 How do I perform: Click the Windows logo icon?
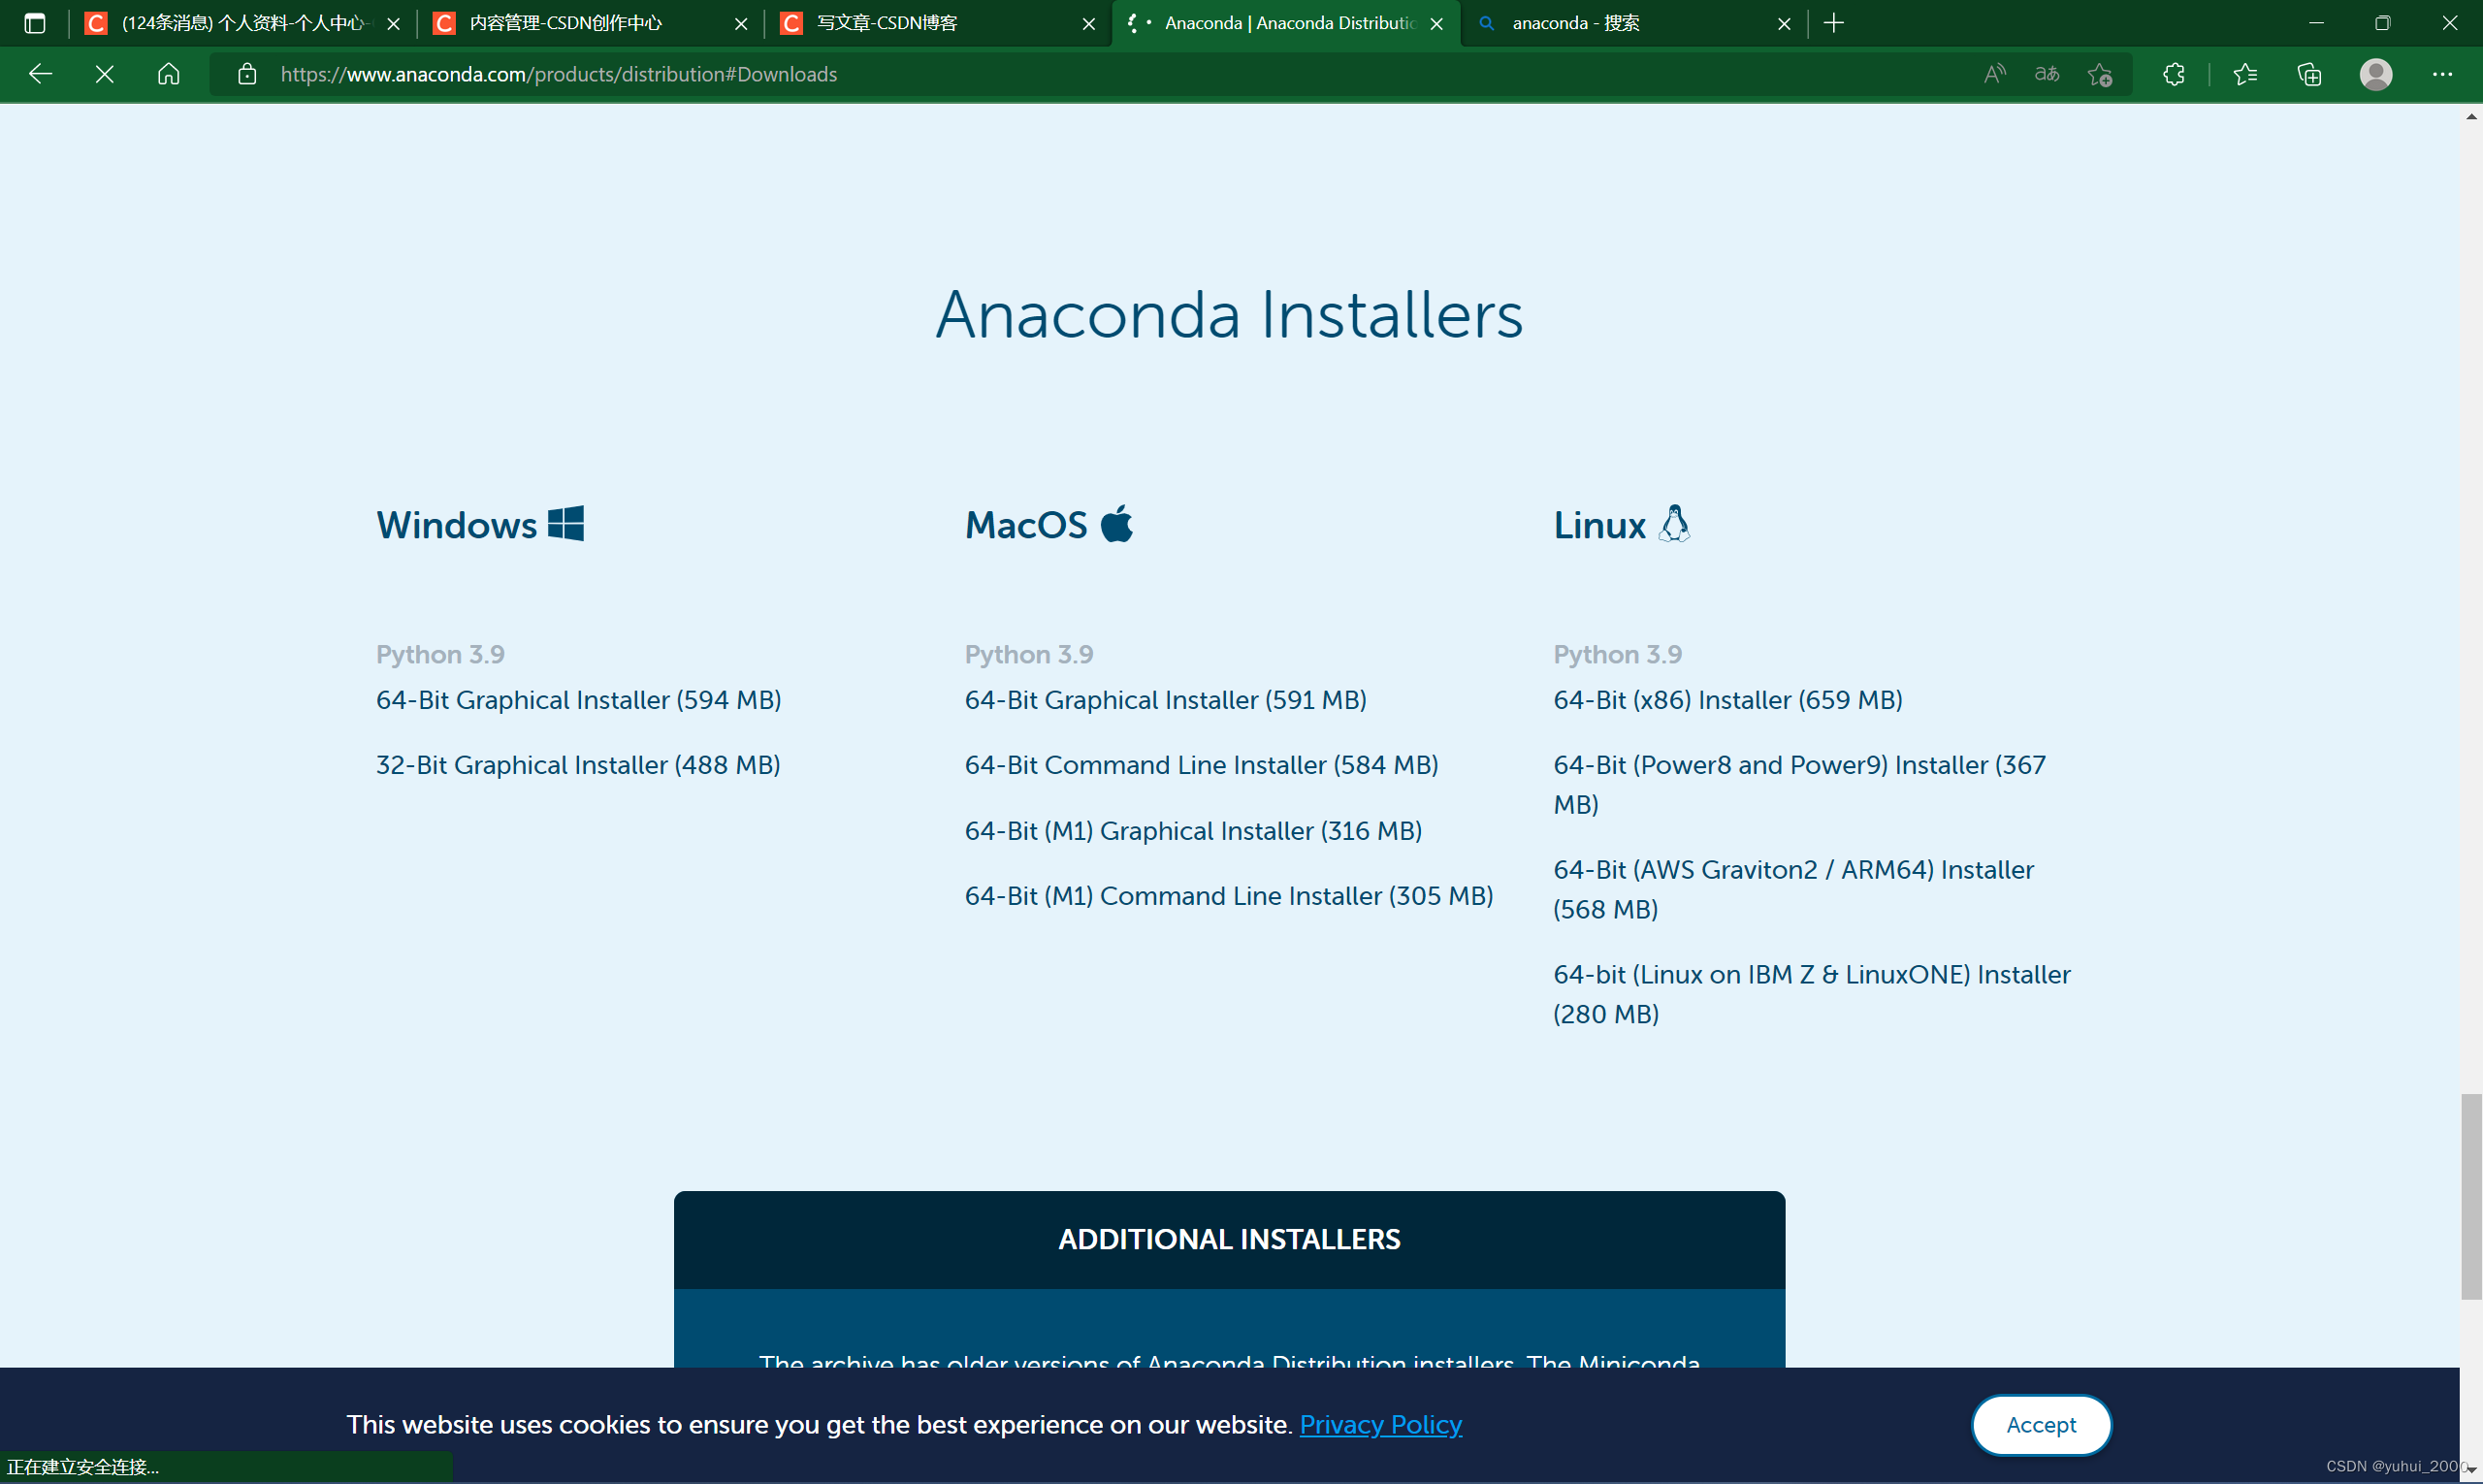[x=566, y=523]
